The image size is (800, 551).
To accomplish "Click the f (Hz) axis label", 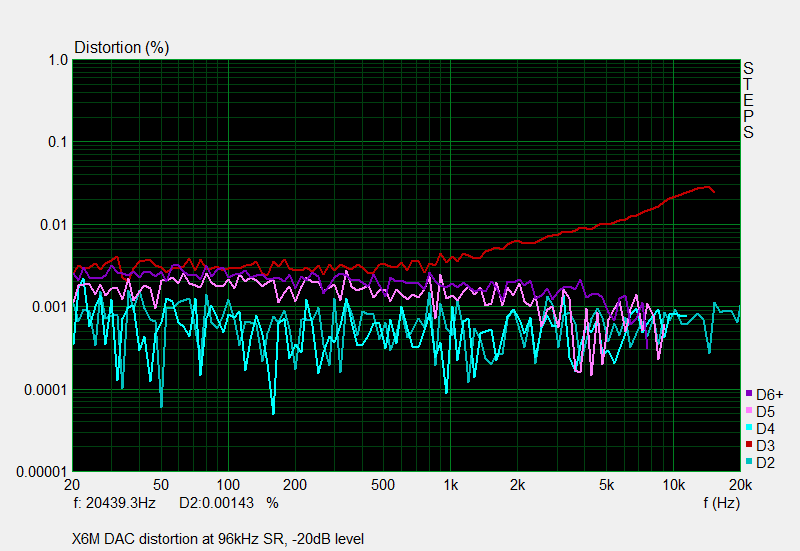I will [721, 503].
